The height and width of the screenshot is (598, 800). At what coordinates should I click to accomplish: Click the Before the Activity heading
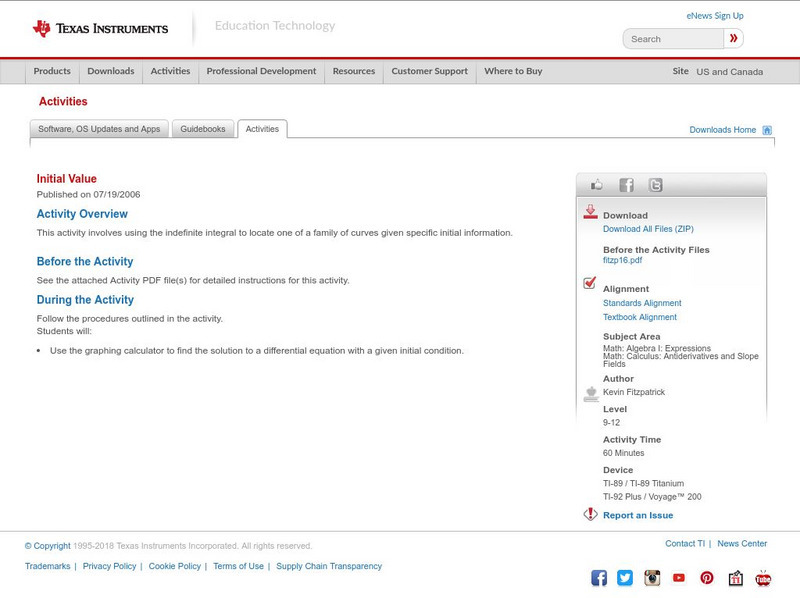[85, 261]
